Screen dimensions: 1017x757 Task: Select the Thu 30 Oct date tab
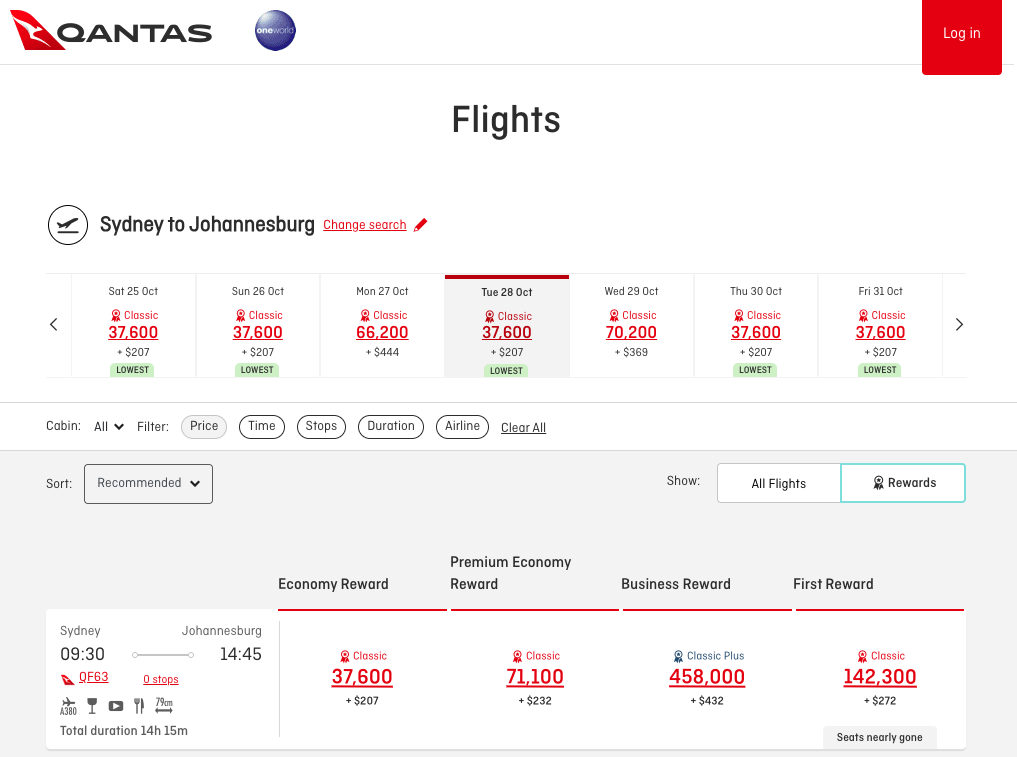756,326
